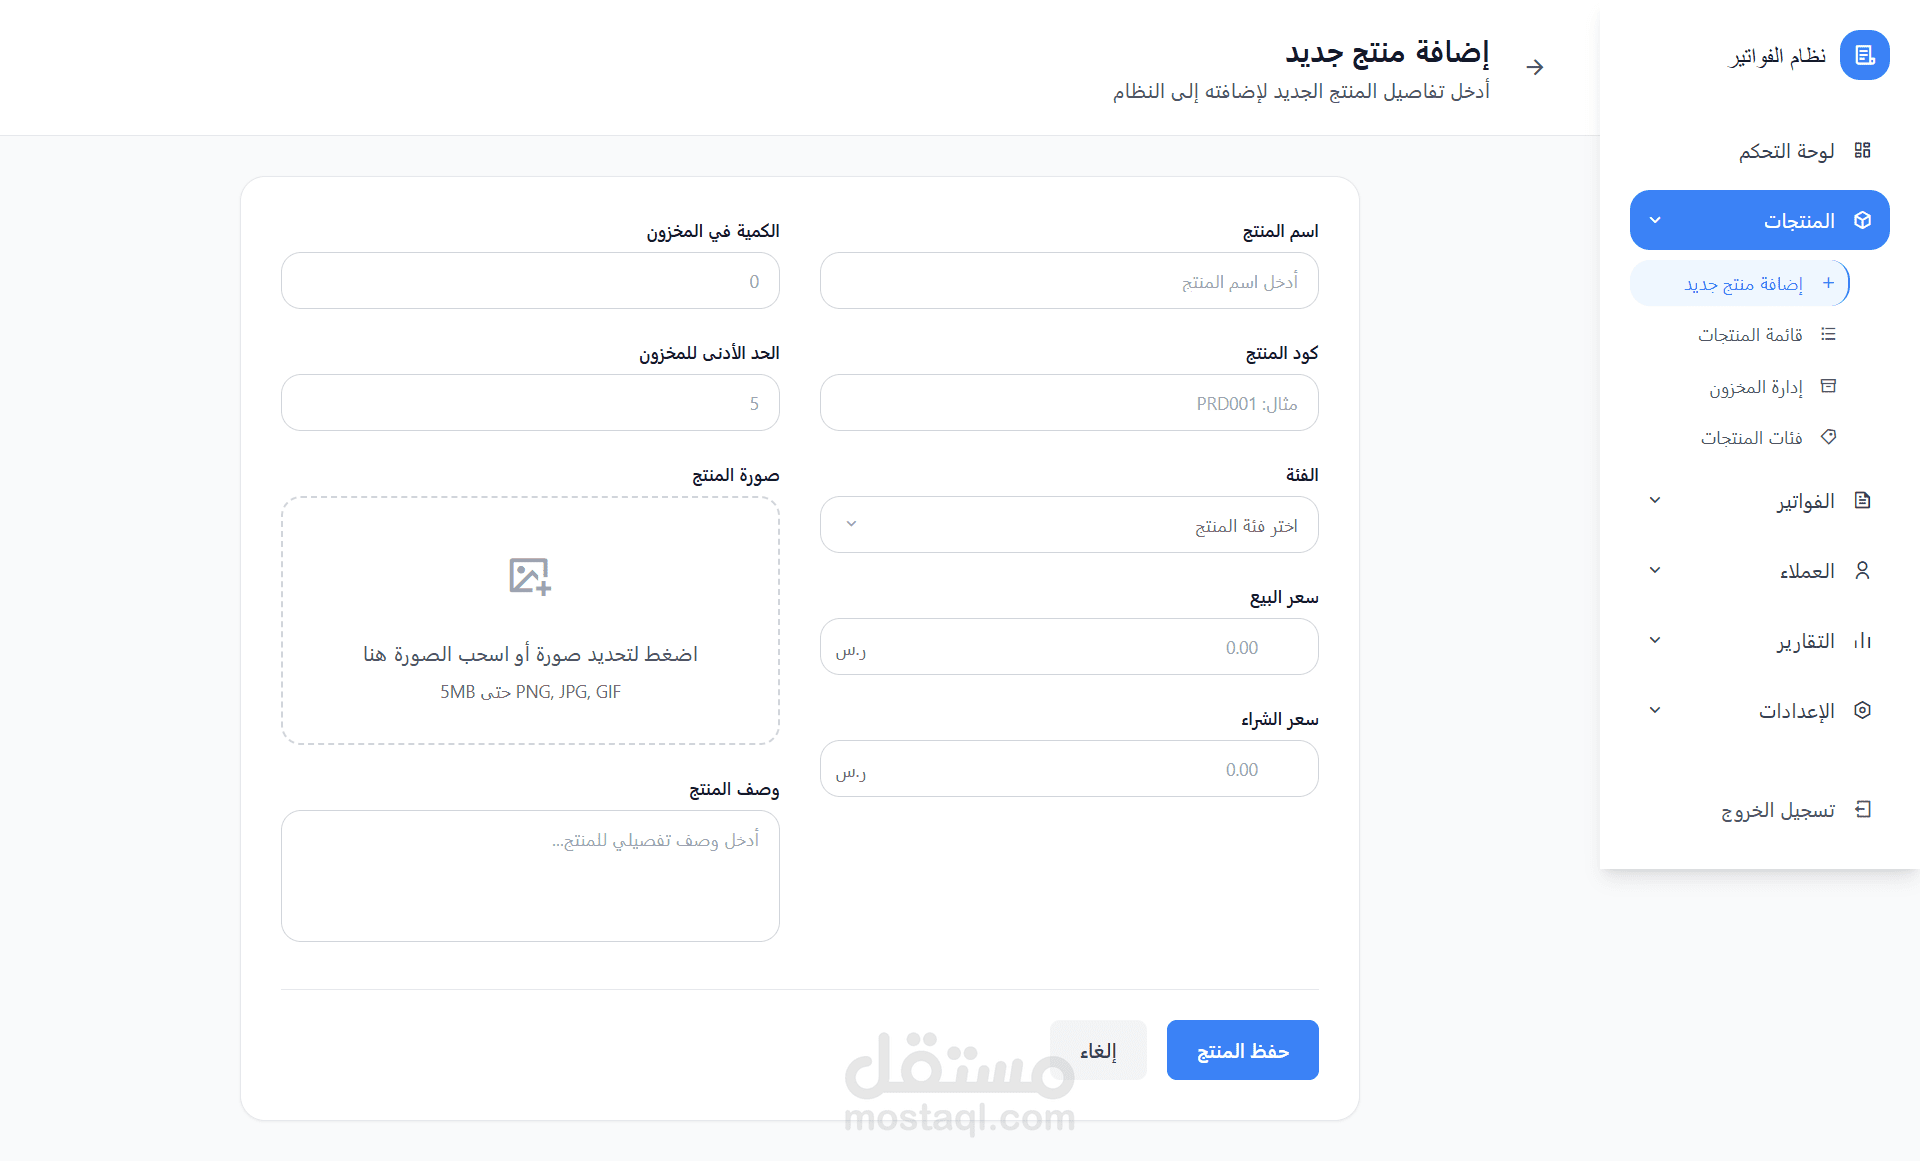The width and height of the screenshot is (1920, 1161).
Task: Click the back arrow beside page title
Action: [x=1535, y=67]
